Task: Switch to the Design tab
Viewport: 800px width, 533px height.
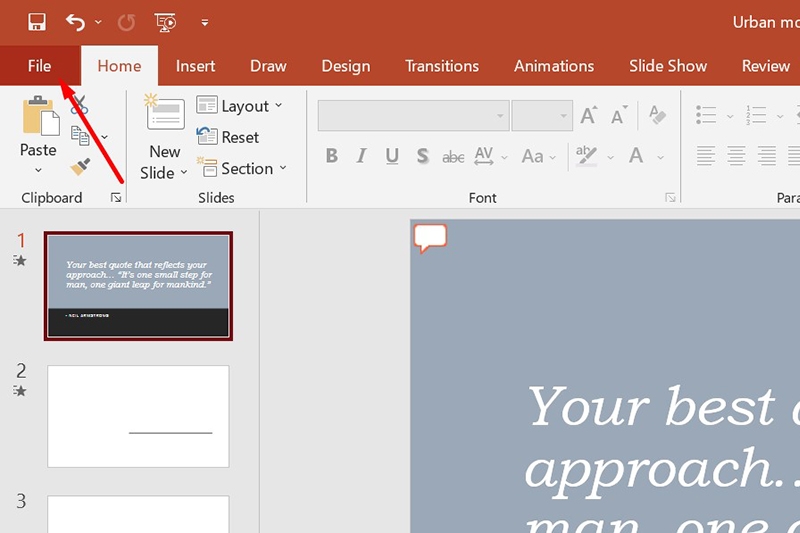Action: pyautogui.click(x=346, y=66)
